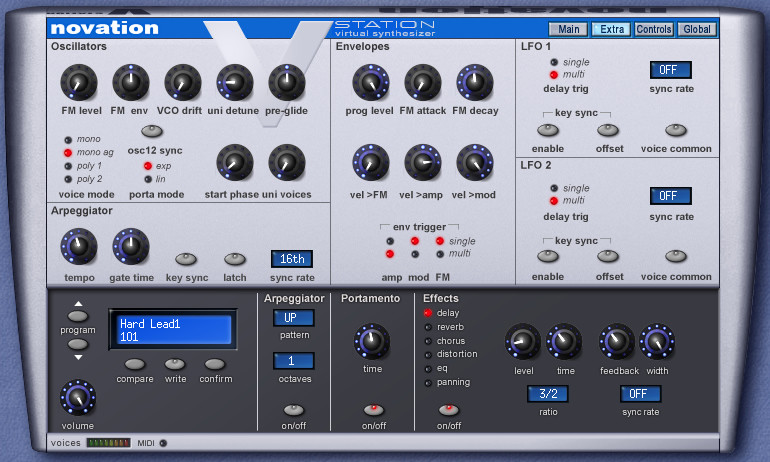The width and height of the screenshot is (770, 462).
Task: Click the effects feedback knob
Action: tap(617, 341)
